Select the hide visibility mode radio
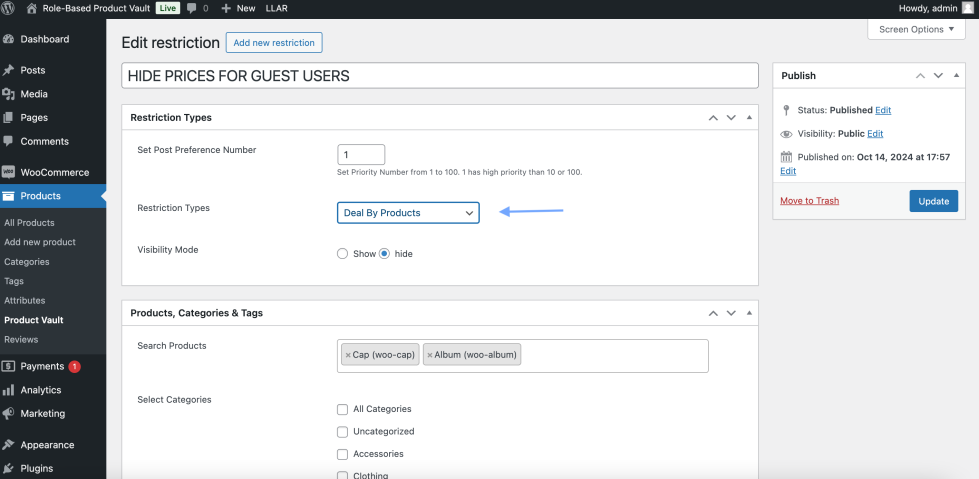Viewport: 979px width, 479px height. [x=384, y=254]
